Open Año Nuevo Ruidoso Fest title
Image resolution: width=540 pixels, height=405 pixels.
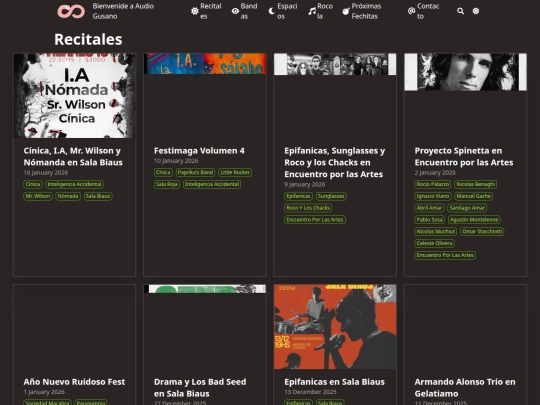pos(74,382)
